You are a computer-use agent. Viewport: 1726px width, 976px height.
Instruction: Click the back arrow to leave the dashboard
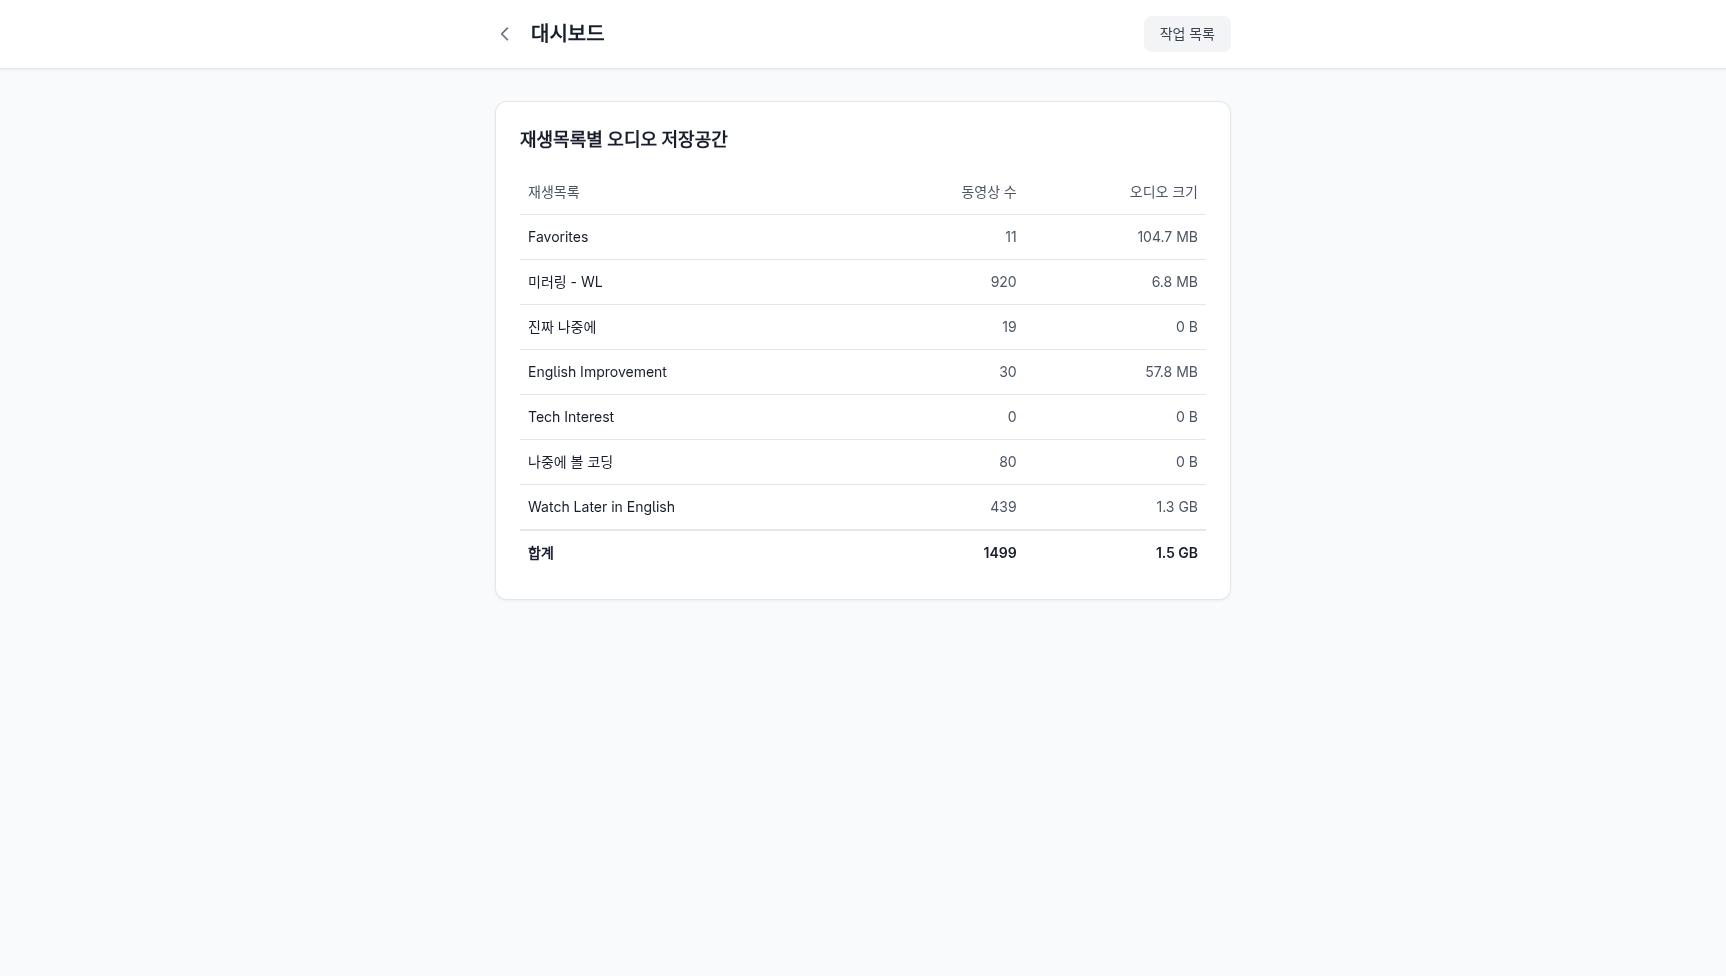(x=505, y=33)
